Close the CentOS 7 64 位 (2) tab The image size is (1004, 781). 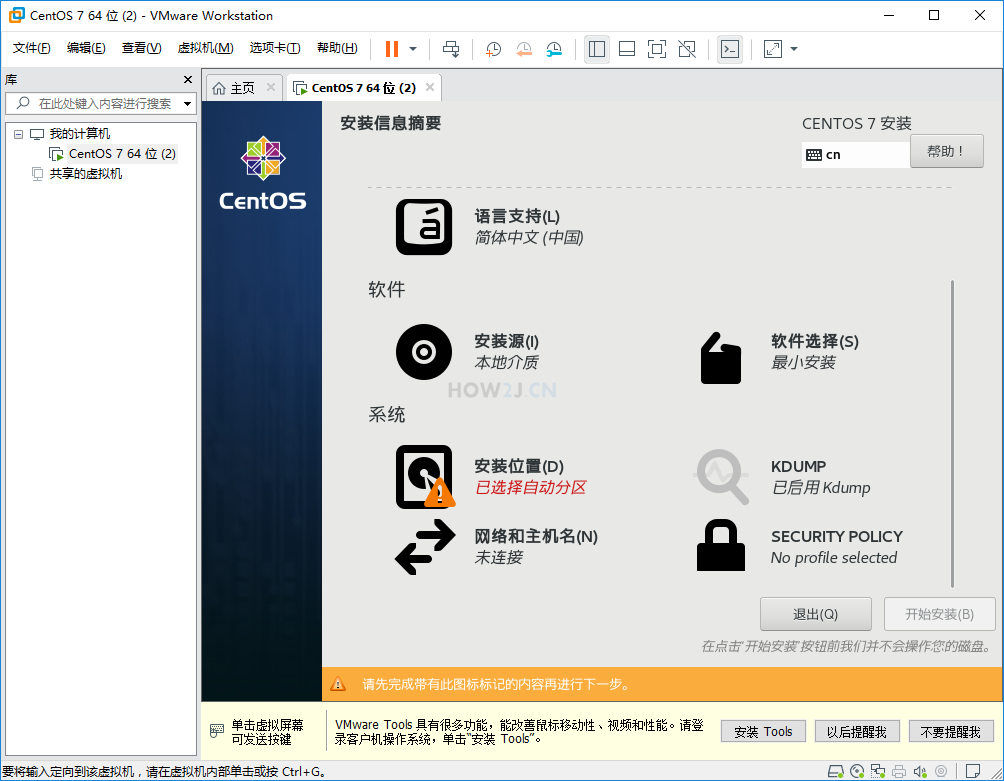coord(430,87)
